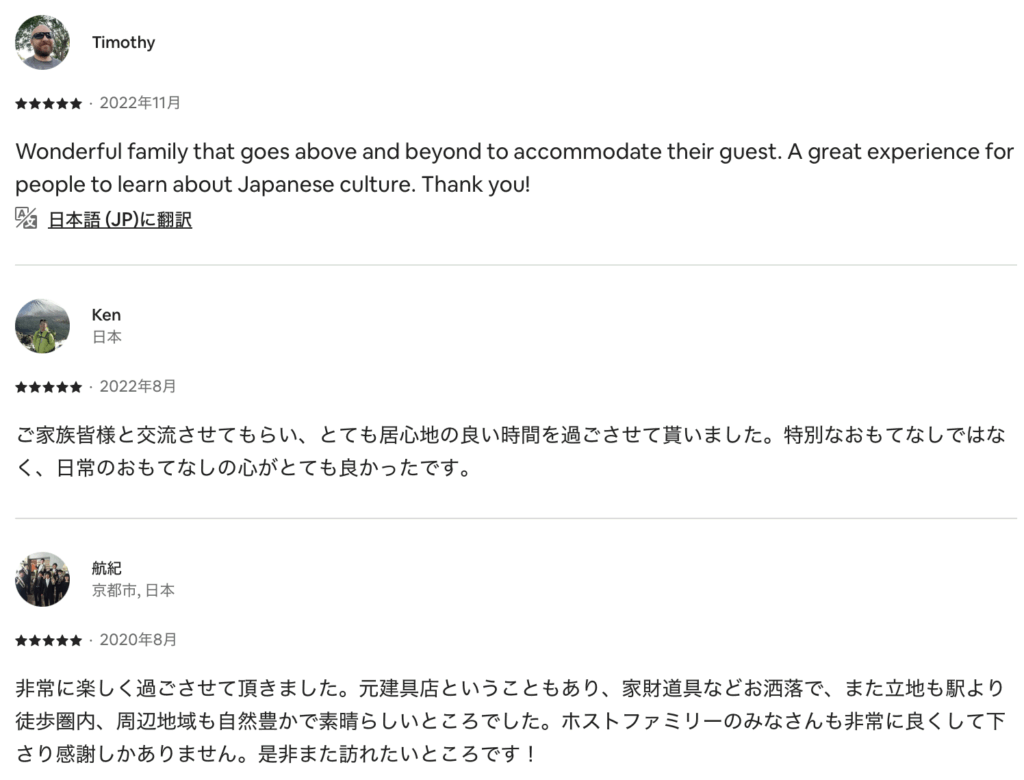Click the 日本語 (JP)に翻訳 translate link
Viewport: 1024px width, 780px height.
120,220
